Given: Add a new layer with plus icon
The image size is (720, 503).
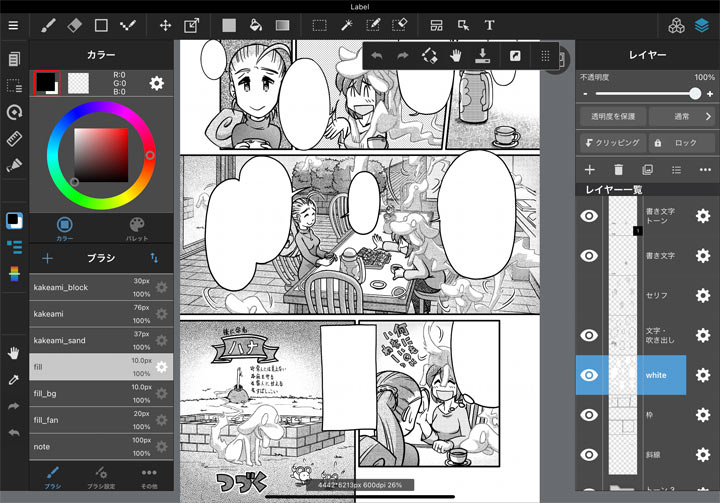Looking at the screenshot, I should click(x=590, y=170).
